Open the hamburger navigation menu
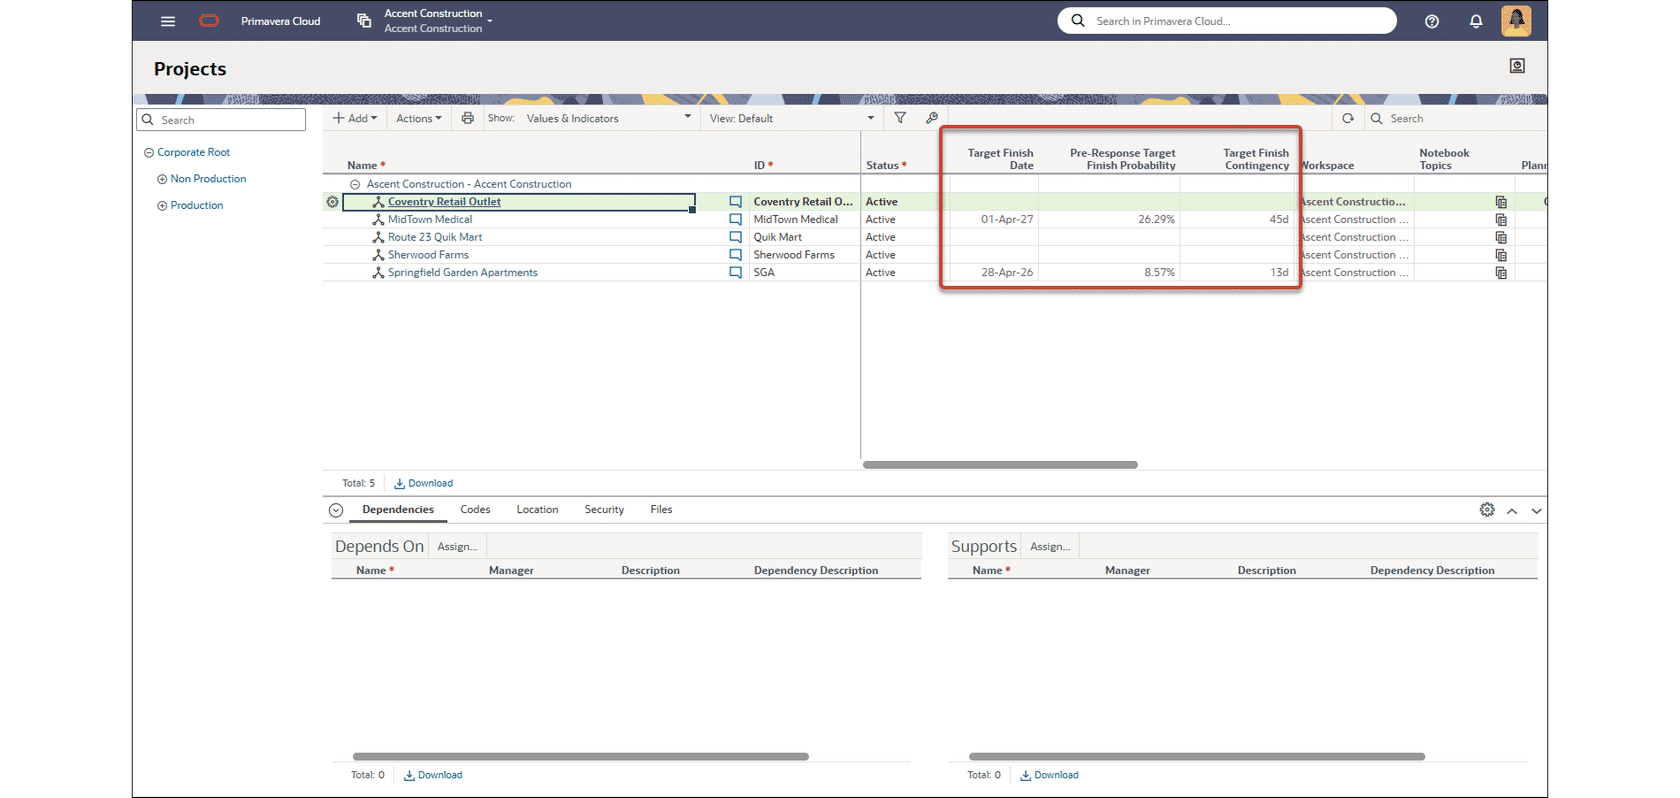The image size is (1680, 798). coord(168,21)
